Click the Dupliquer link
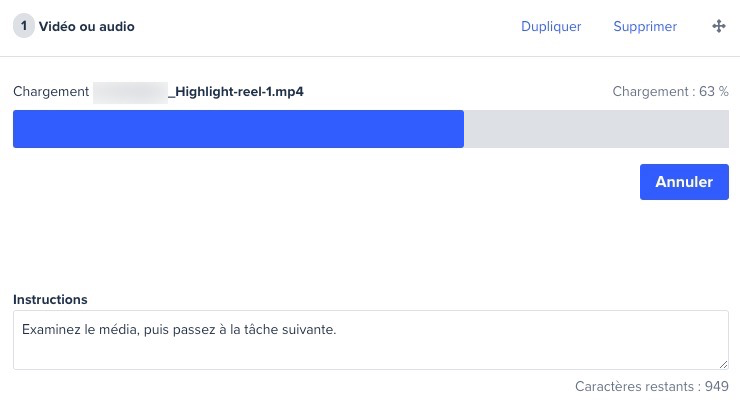 (551, 26)
